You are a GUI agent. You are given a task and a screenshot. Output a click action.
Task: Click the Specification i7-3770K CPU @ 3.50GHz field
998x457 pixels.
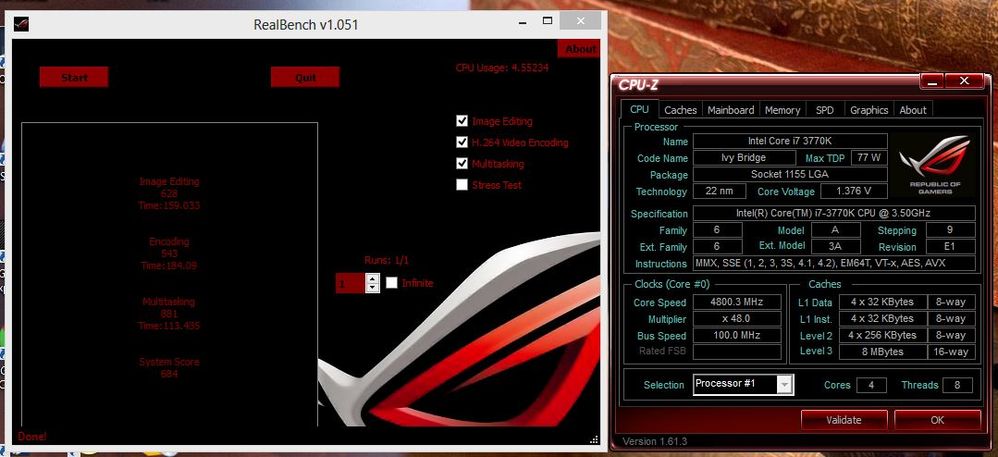[834, 213]
